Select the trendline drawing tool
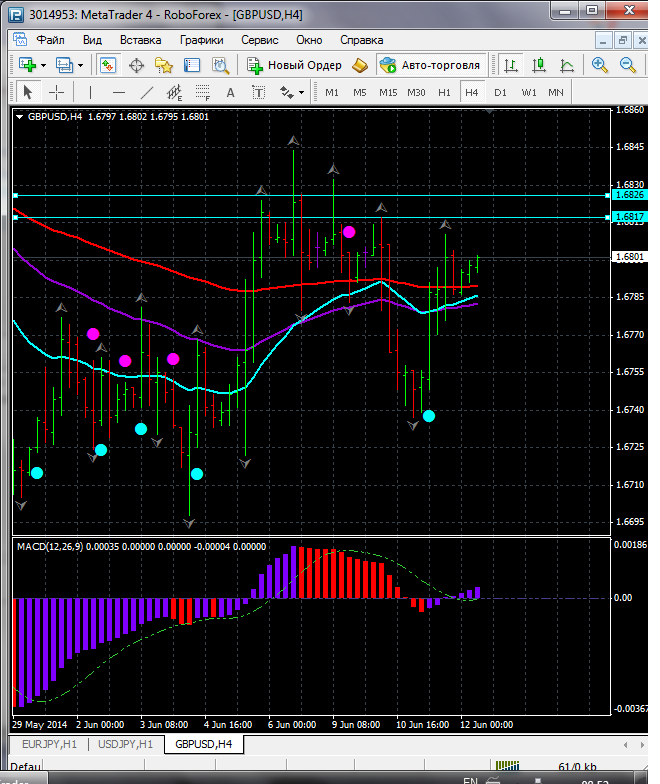 (x=147, y=92)
